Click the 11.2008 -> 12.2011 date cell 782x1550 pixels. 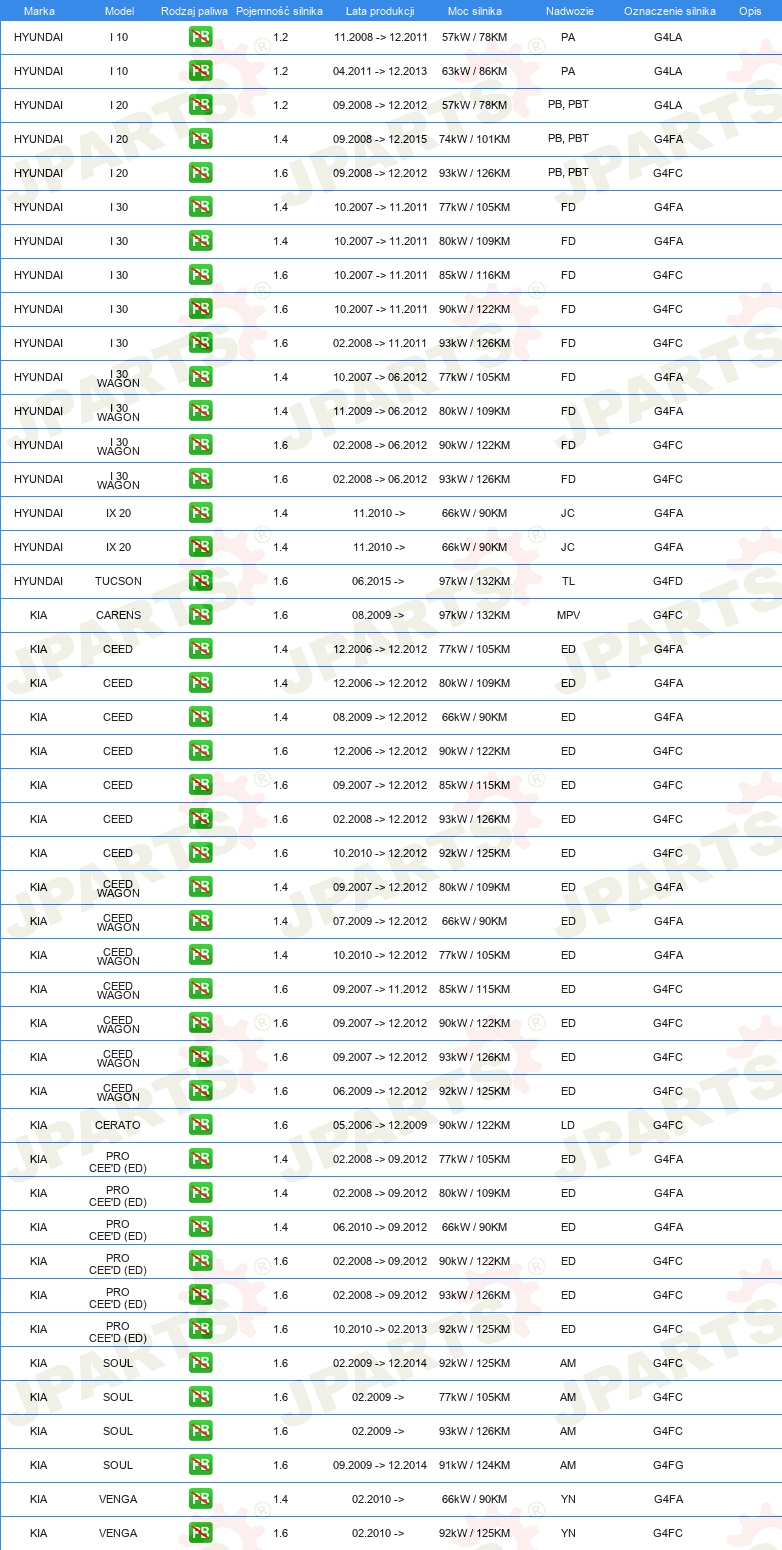click(x=380, y=37)
